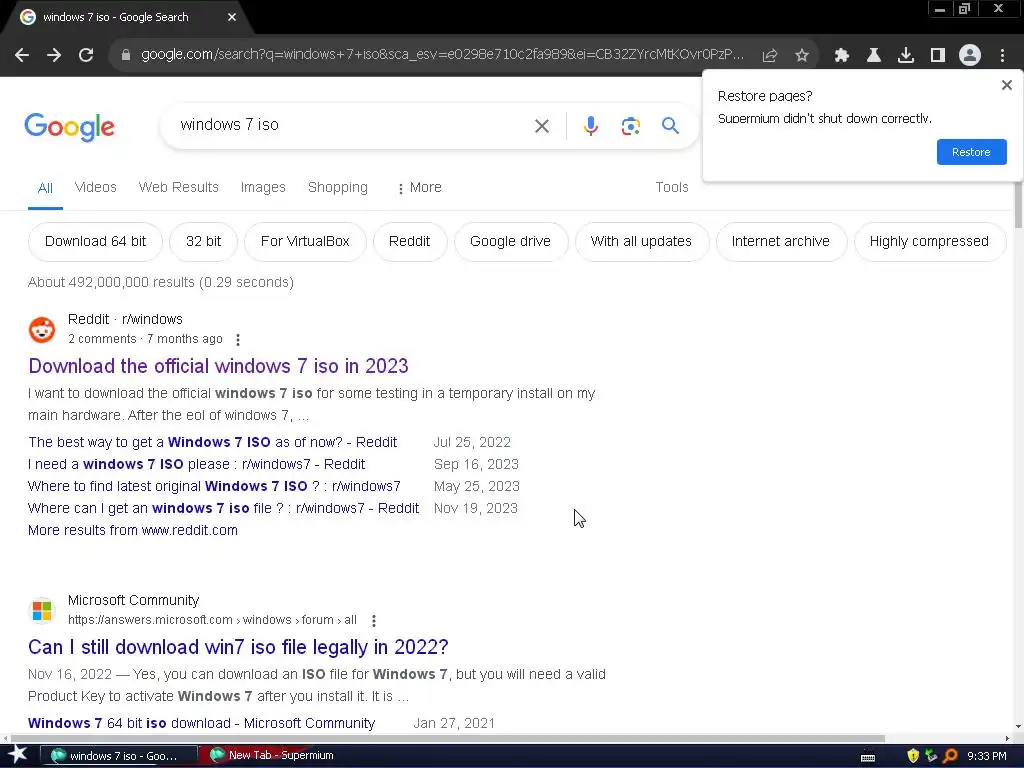Dismiss the Restore pages popup
This screenshot has width=1024, height=768.
click(x=1007, y=85)
